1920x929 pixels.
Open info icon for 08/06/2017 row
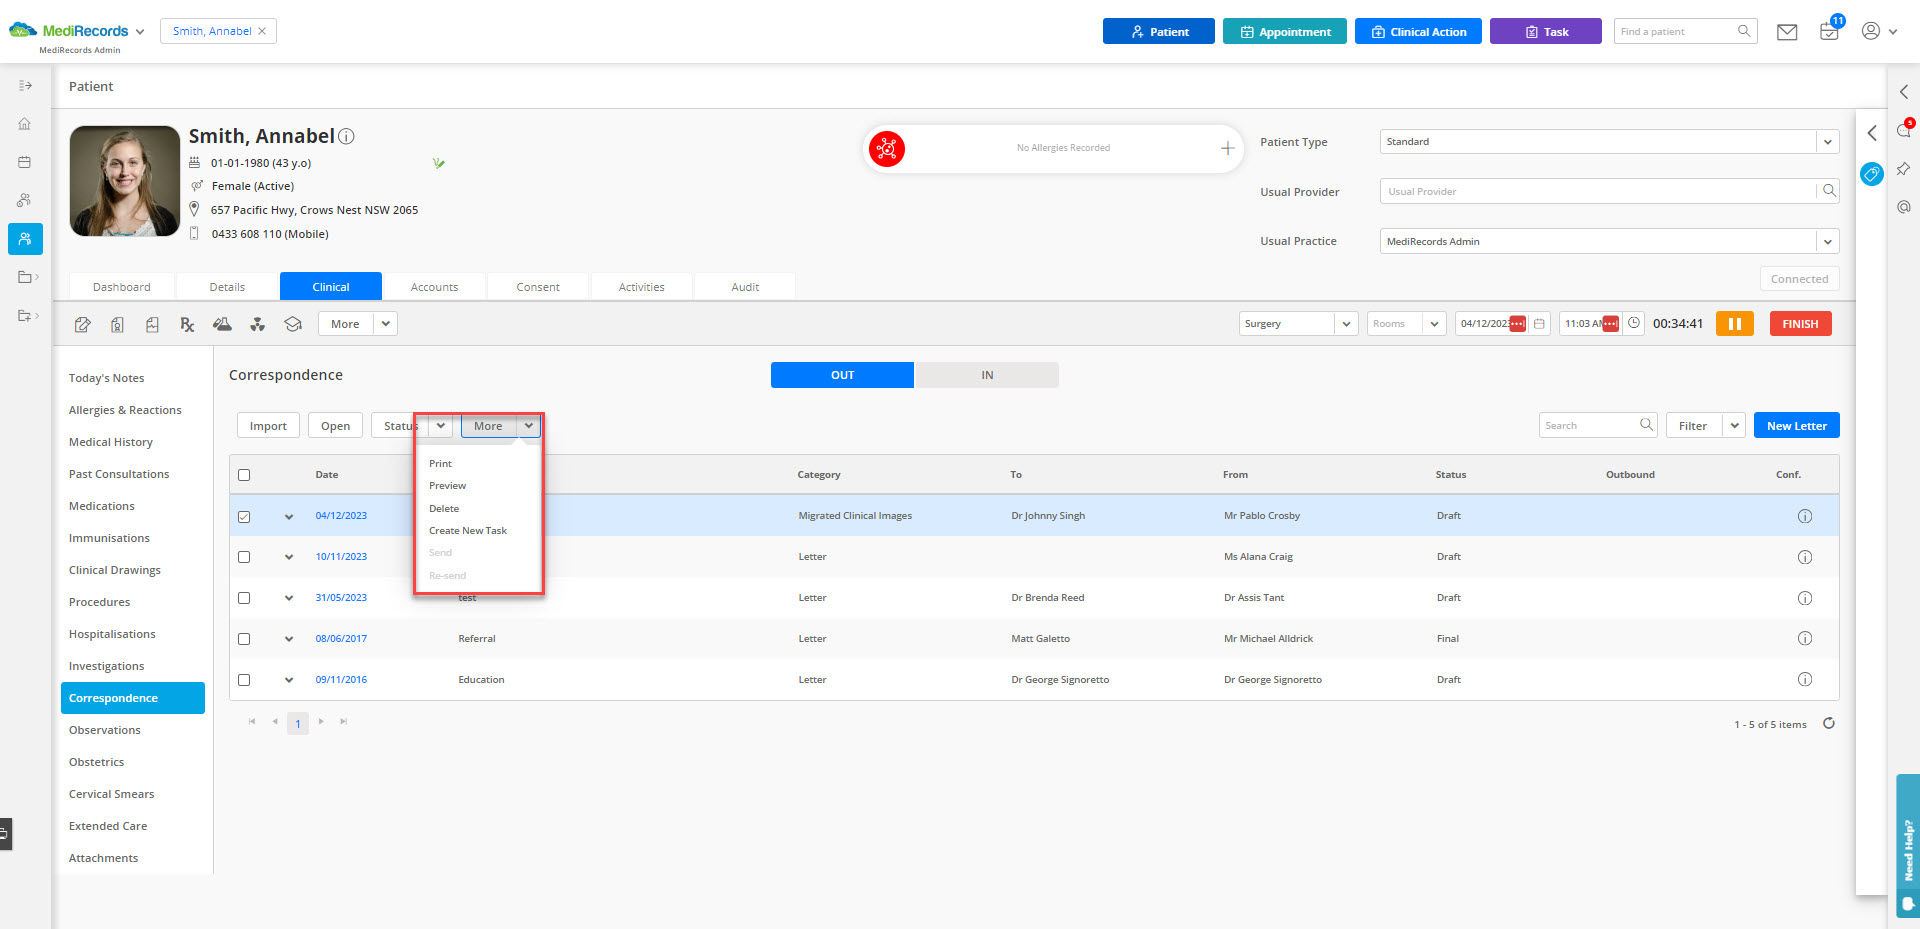click(x=1805, y=638)
